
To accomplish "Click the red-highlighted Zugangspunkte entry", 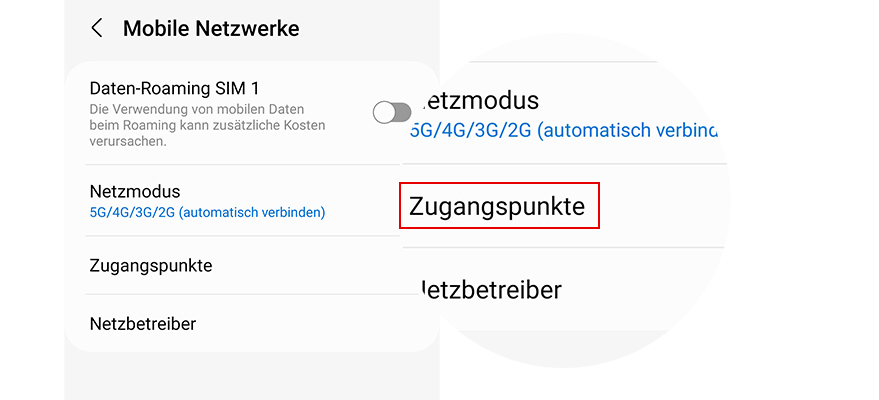I will pos(497,206).
